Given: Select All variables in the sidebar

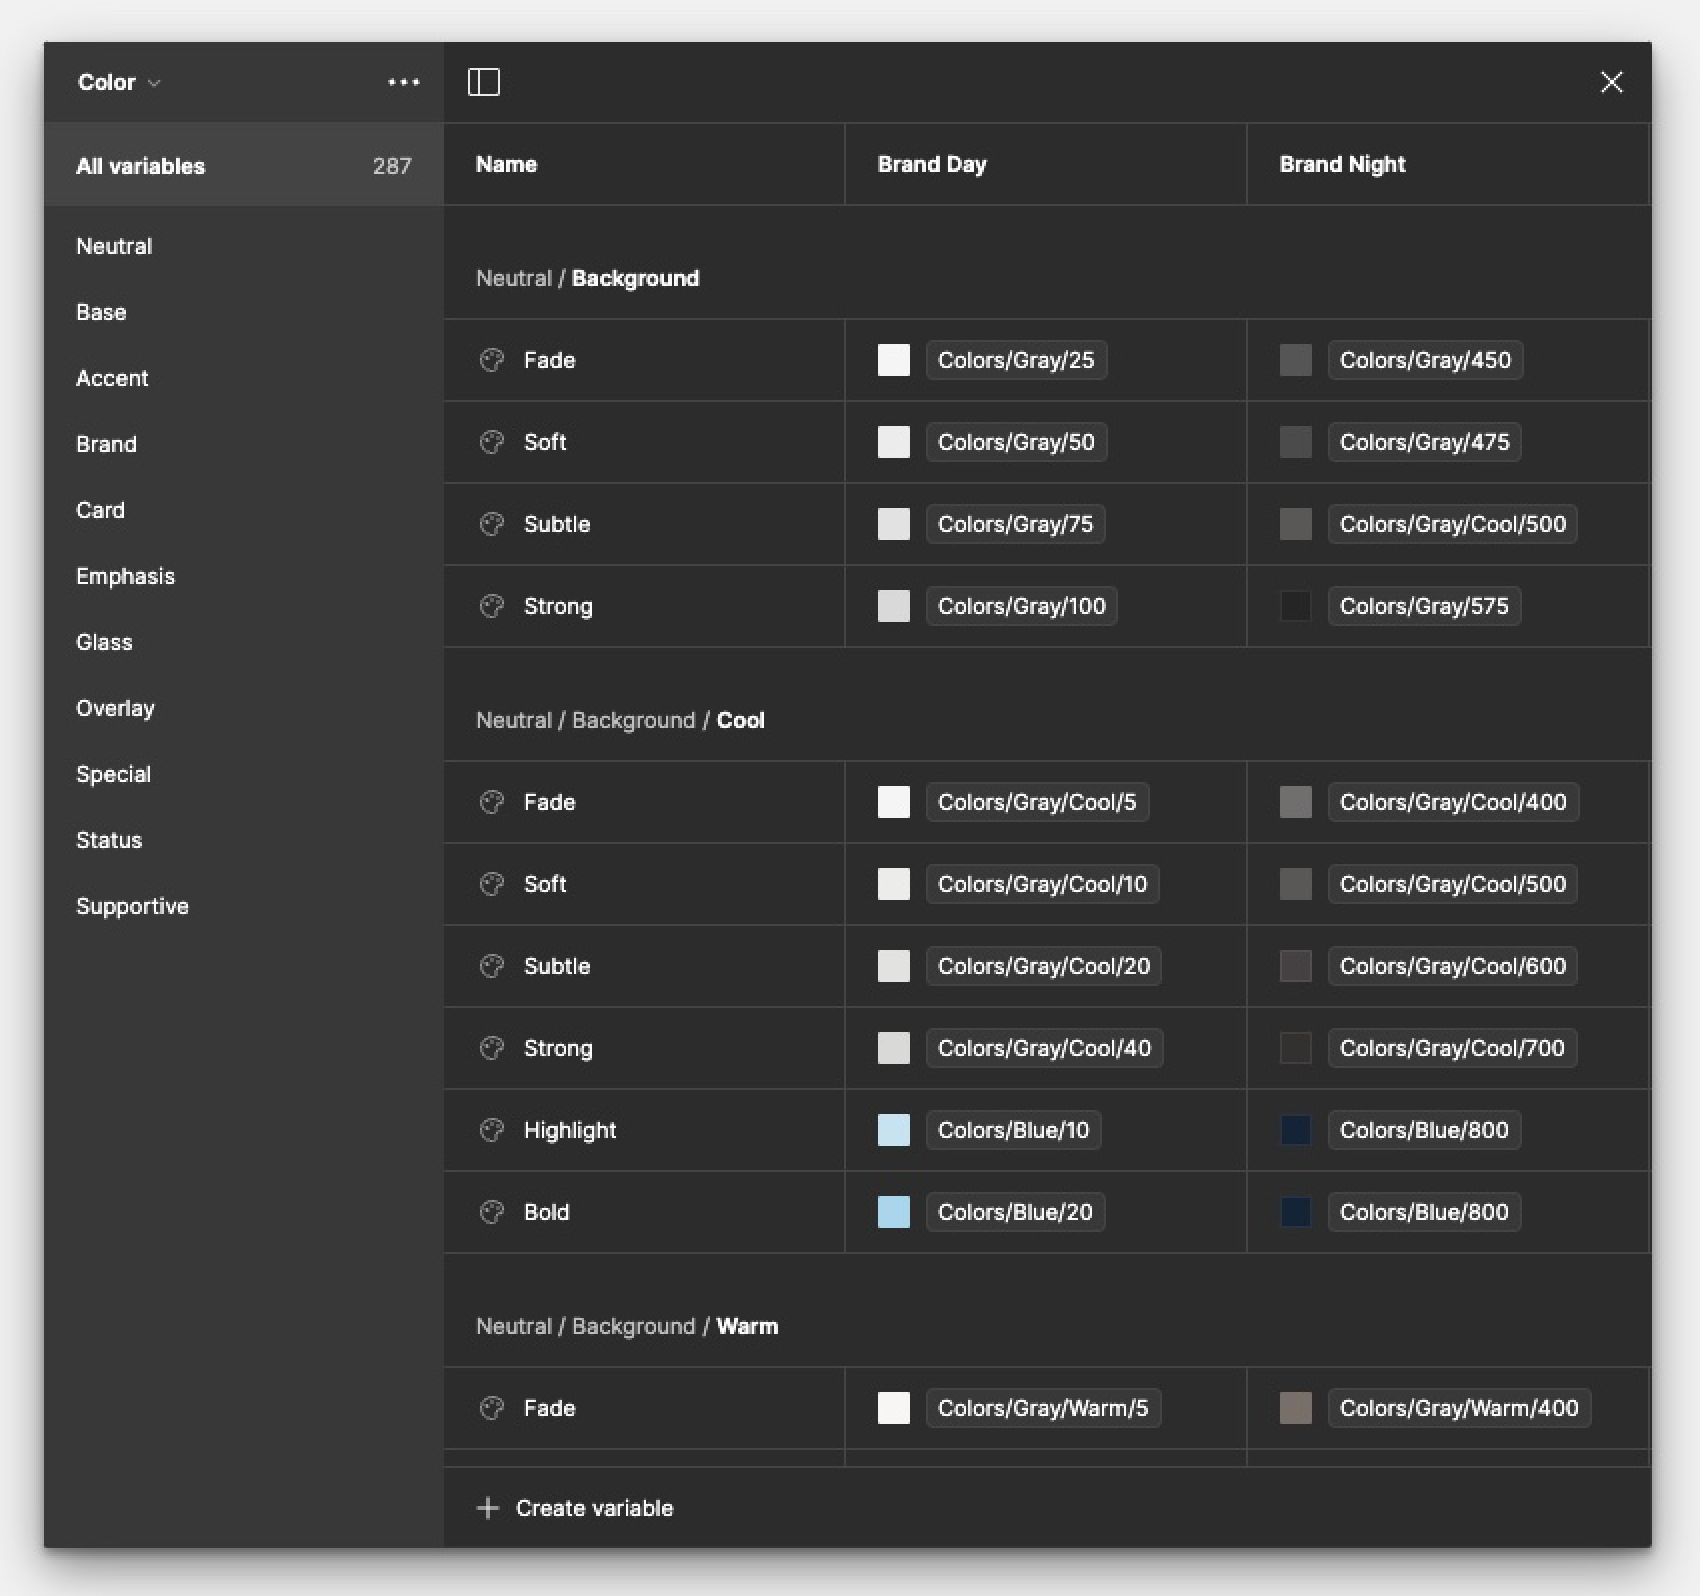Looking at the screenshot, I should [x=140, y=166].
